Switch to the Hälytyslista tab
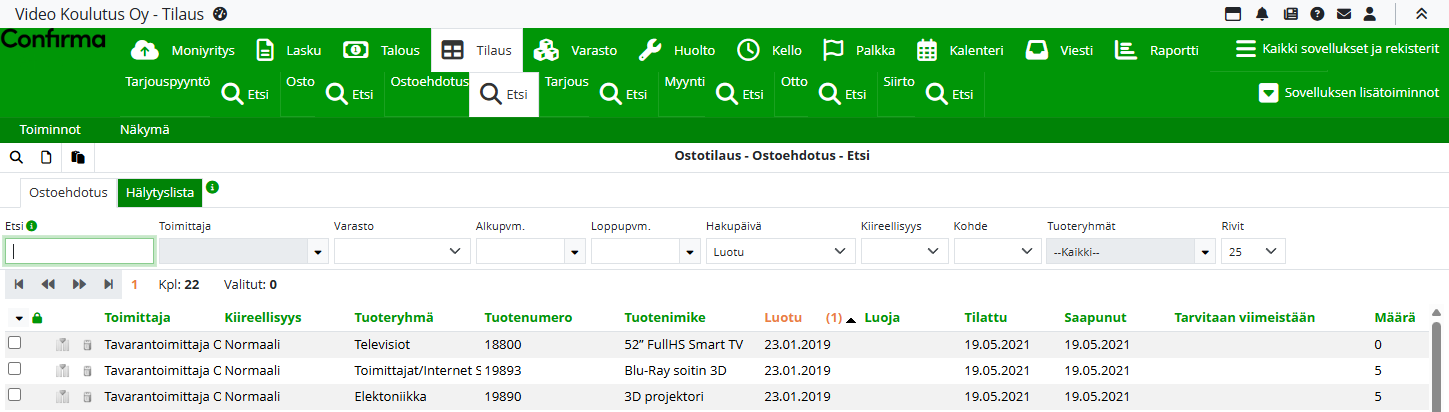This screenshot has width=1449, height=412. tap(160, 192)
